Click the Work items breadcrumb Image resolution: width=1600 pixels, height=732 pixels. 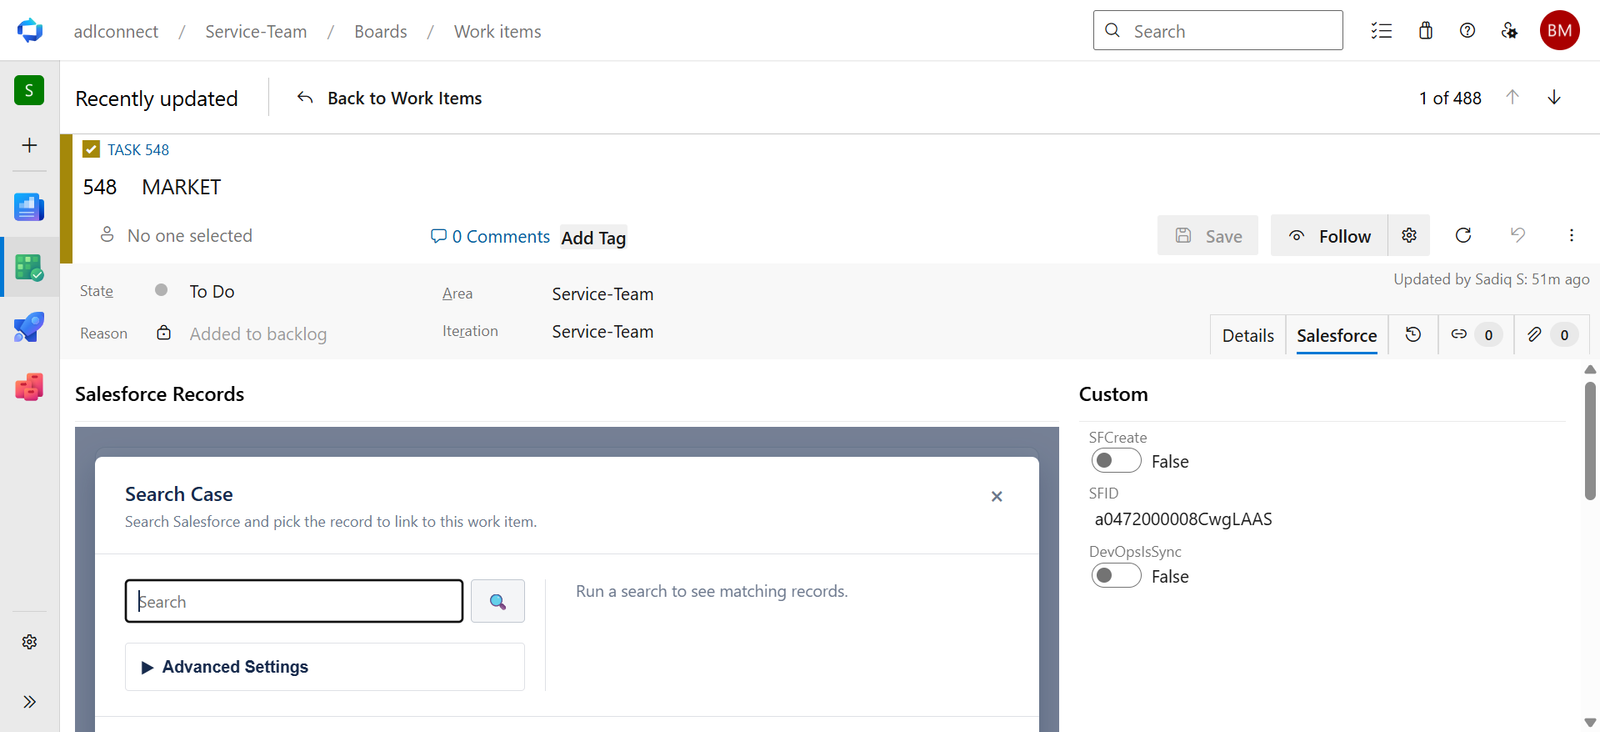click(x=497, y=31)
